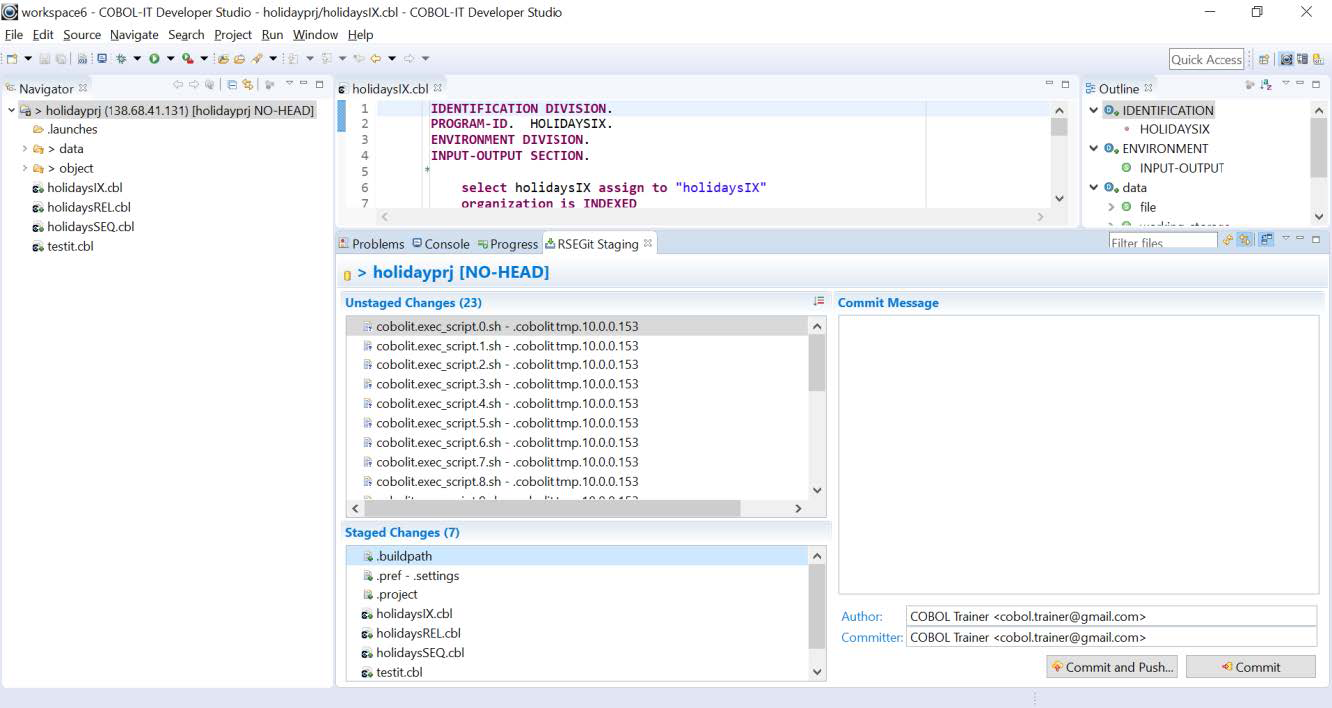Open the Navigate menu

[134, 35]
